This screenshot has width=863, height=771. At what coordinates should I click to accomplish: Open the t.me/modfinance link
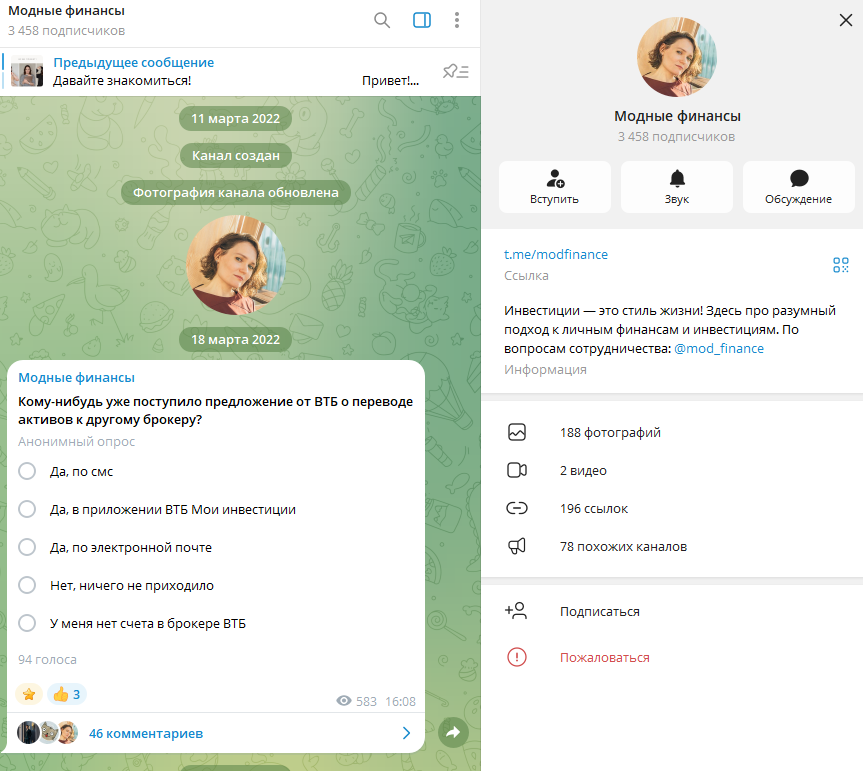556,254
